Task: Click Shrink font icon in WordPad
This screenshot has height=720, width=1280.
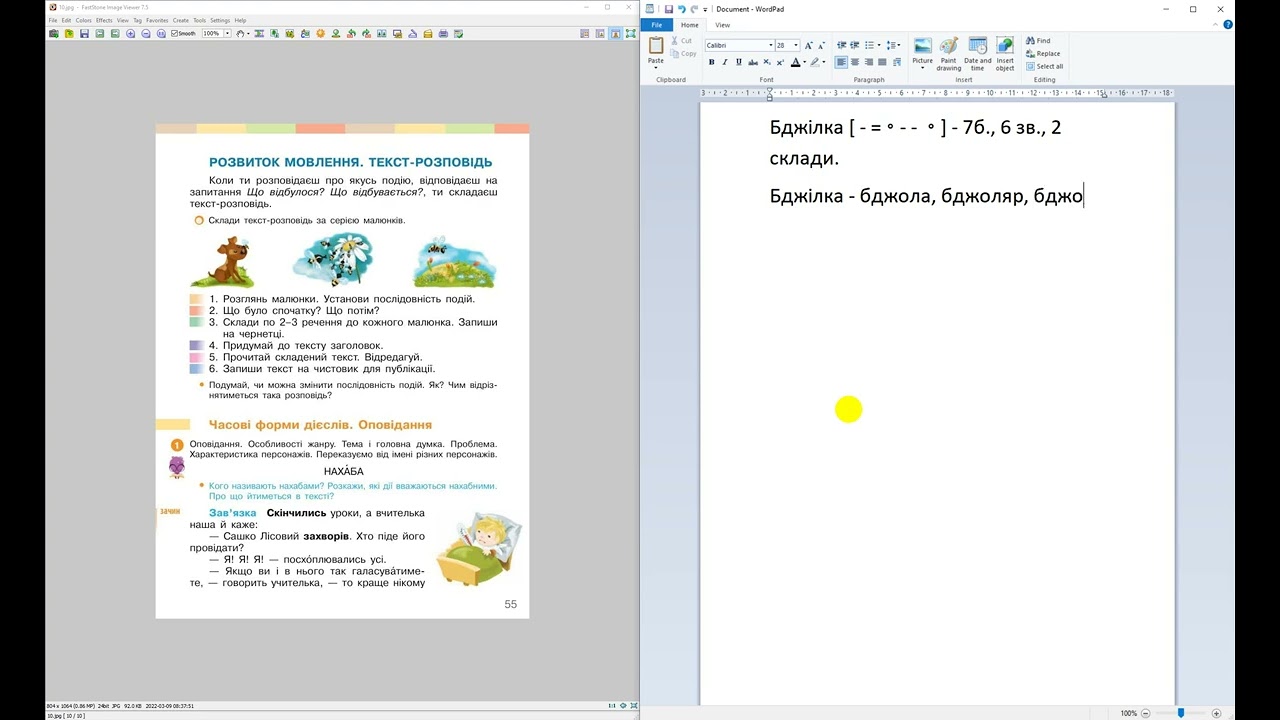Action: [822, 45]
